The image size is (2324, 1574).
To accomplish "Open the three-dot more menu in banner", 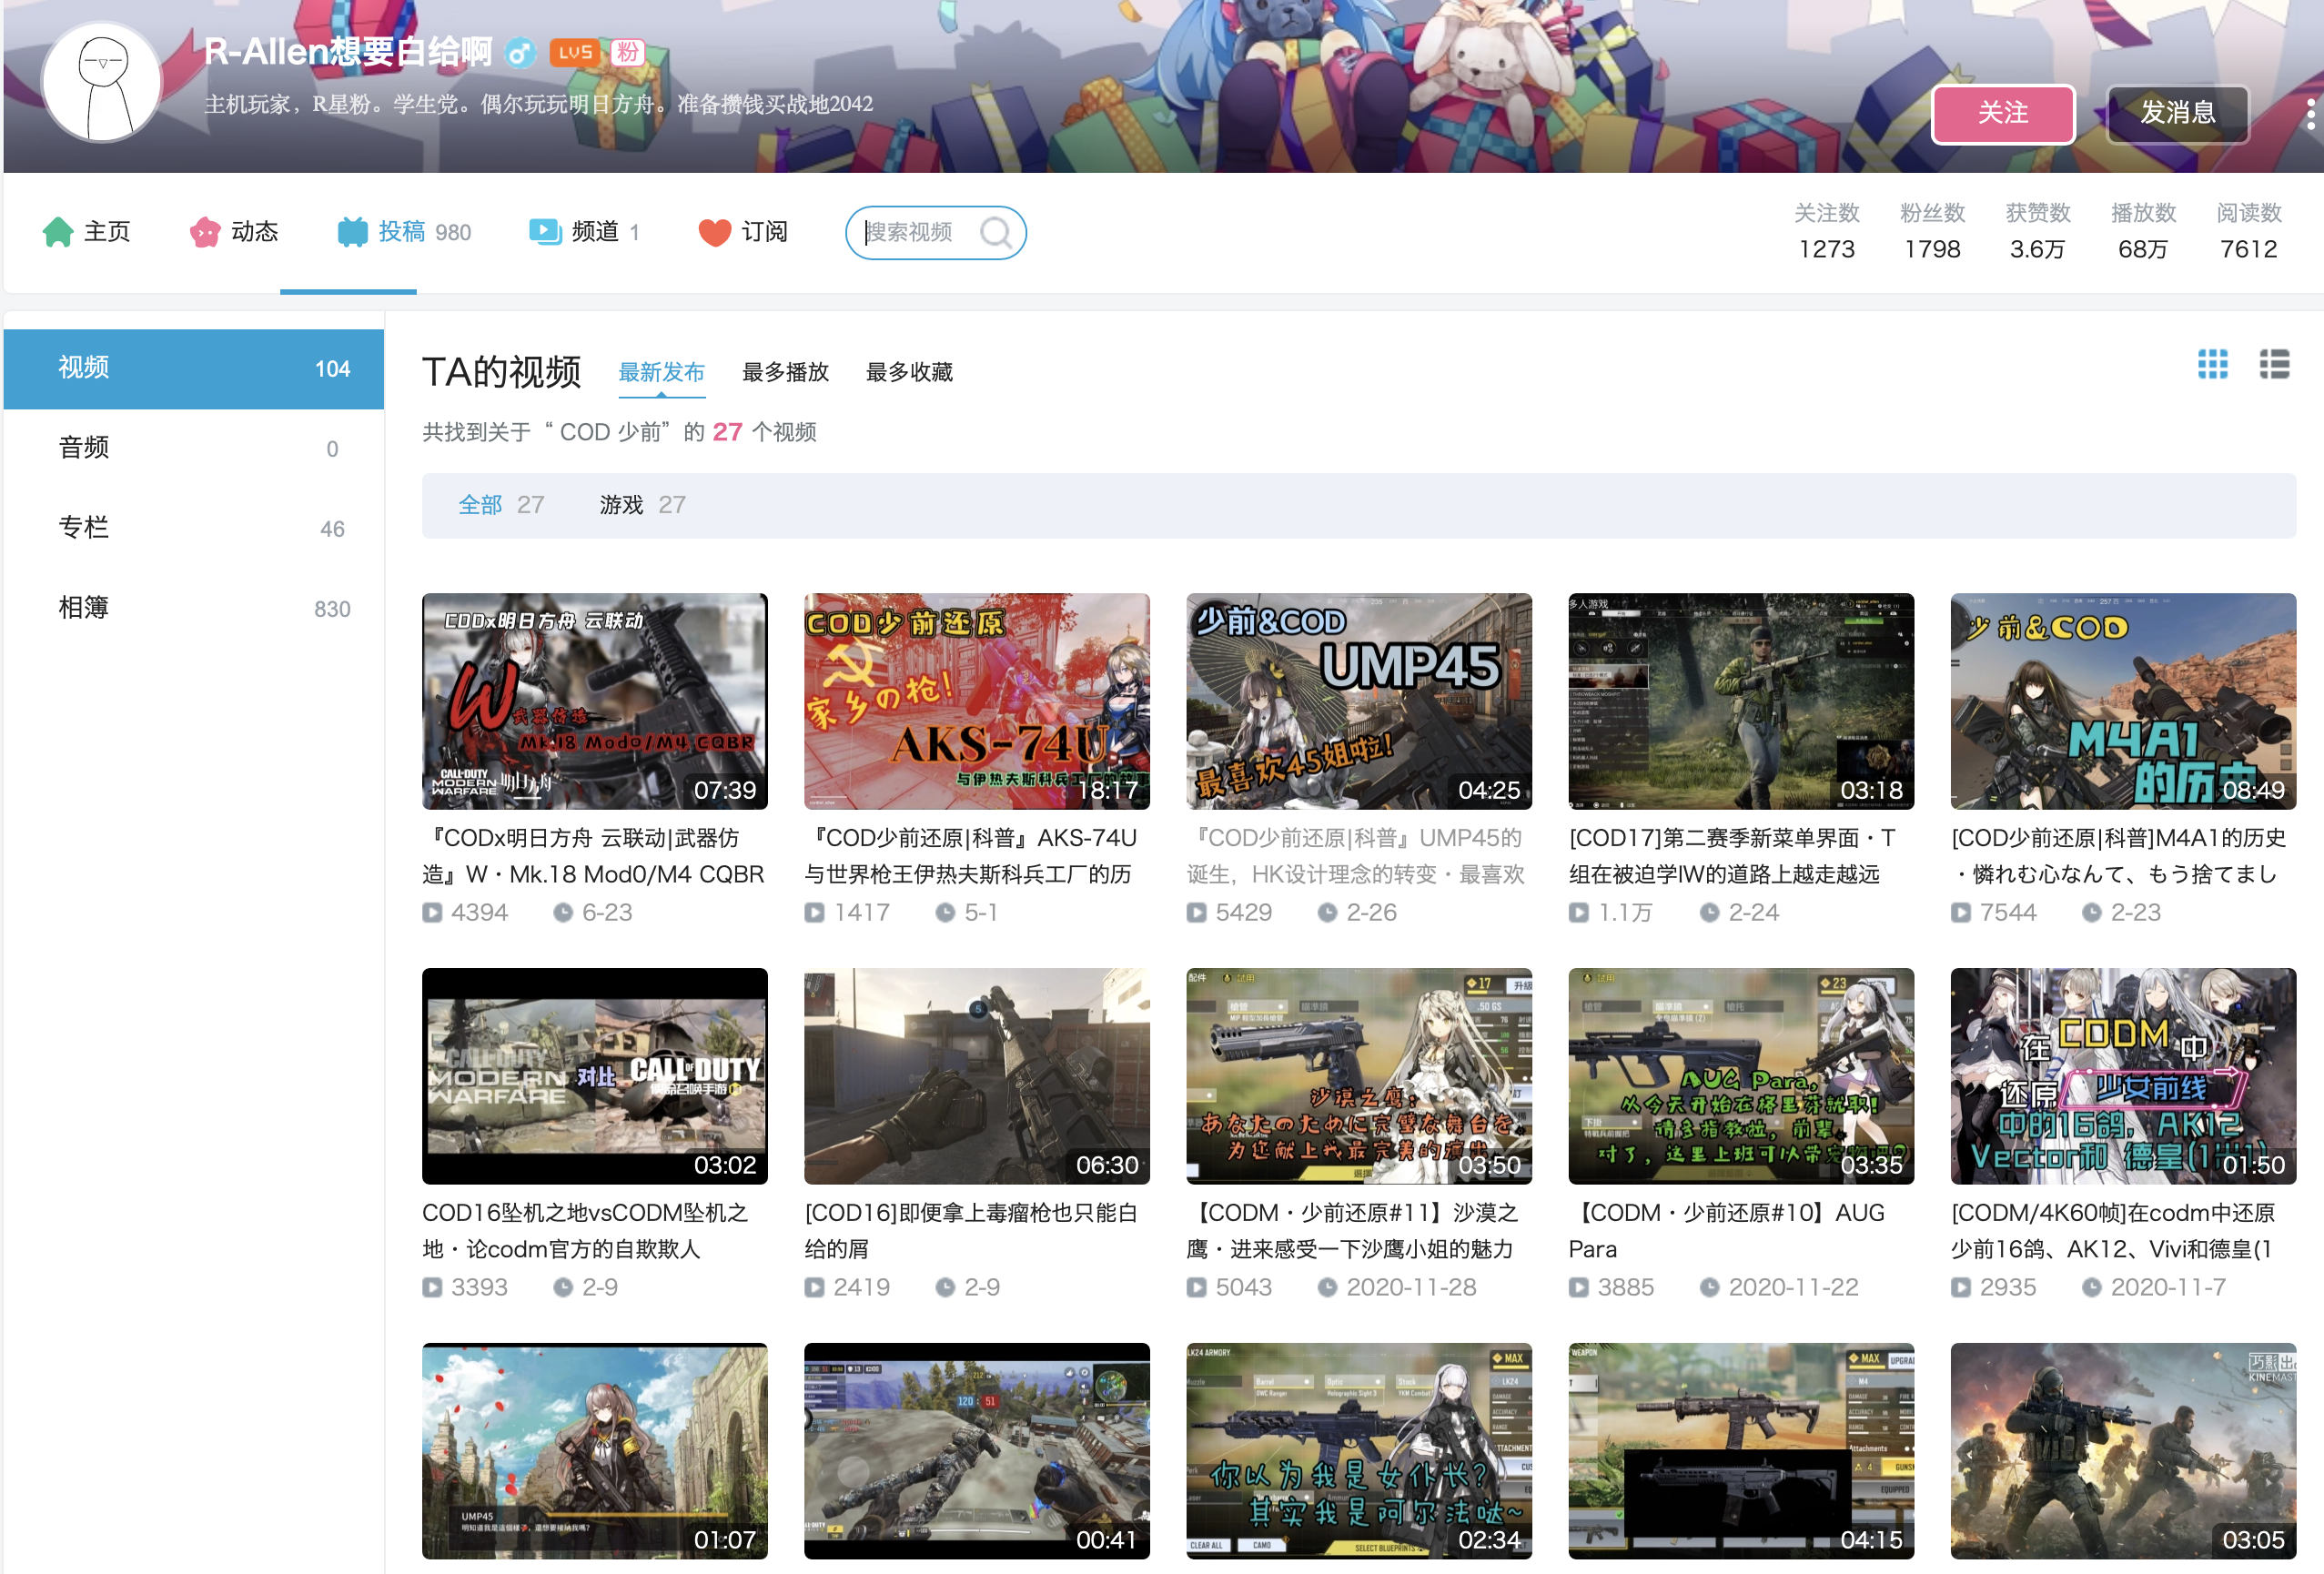I will [x=2310, y=115].
